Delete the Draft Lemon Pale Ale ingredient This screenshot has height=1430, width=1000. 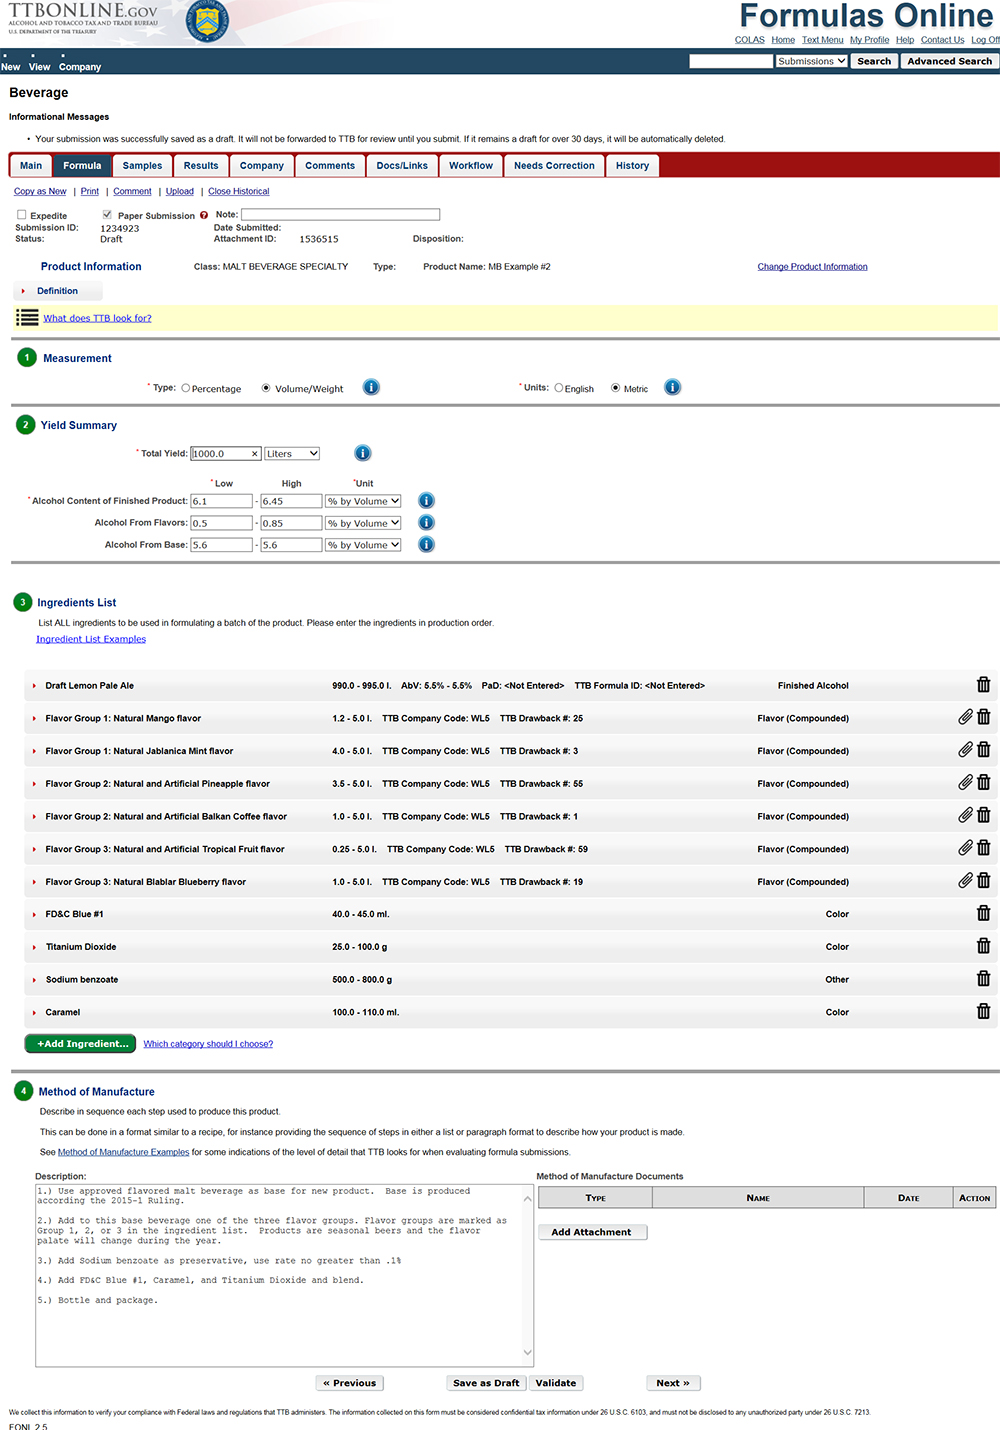[x=983, y=685]
